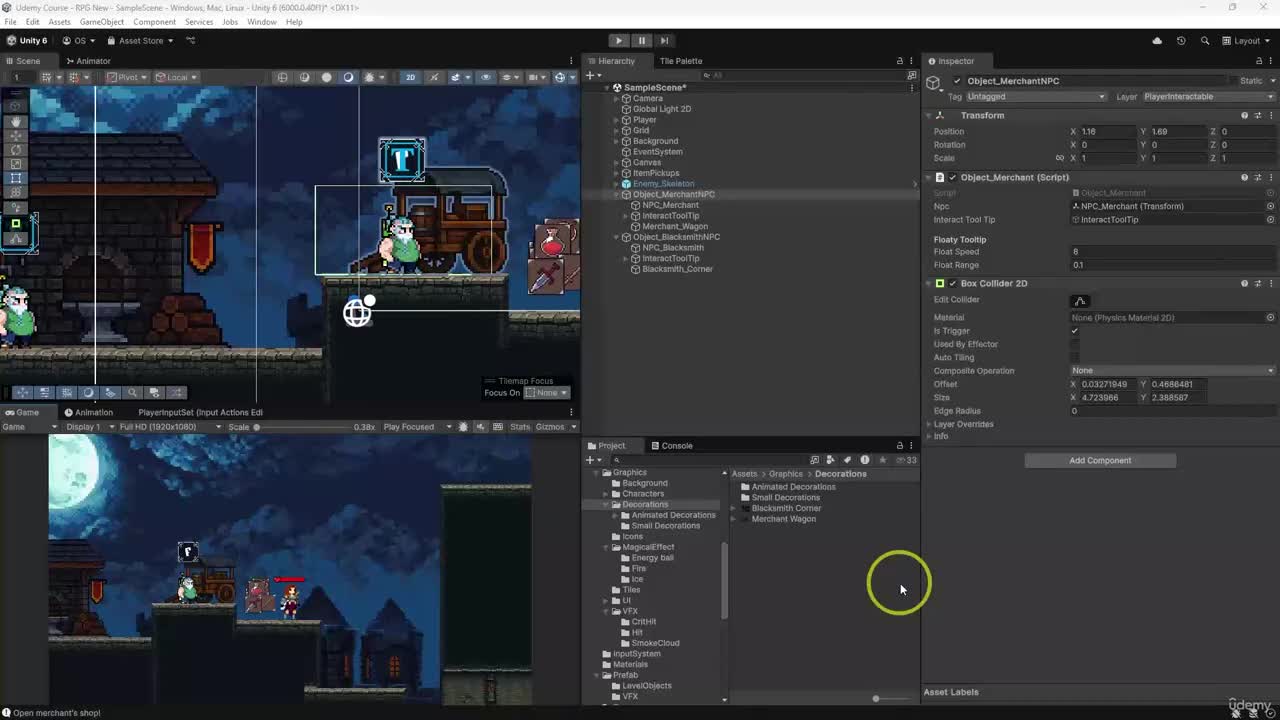Click the Npc field object picker circle
This screenshot has width=1280, height=720.
1270,206
